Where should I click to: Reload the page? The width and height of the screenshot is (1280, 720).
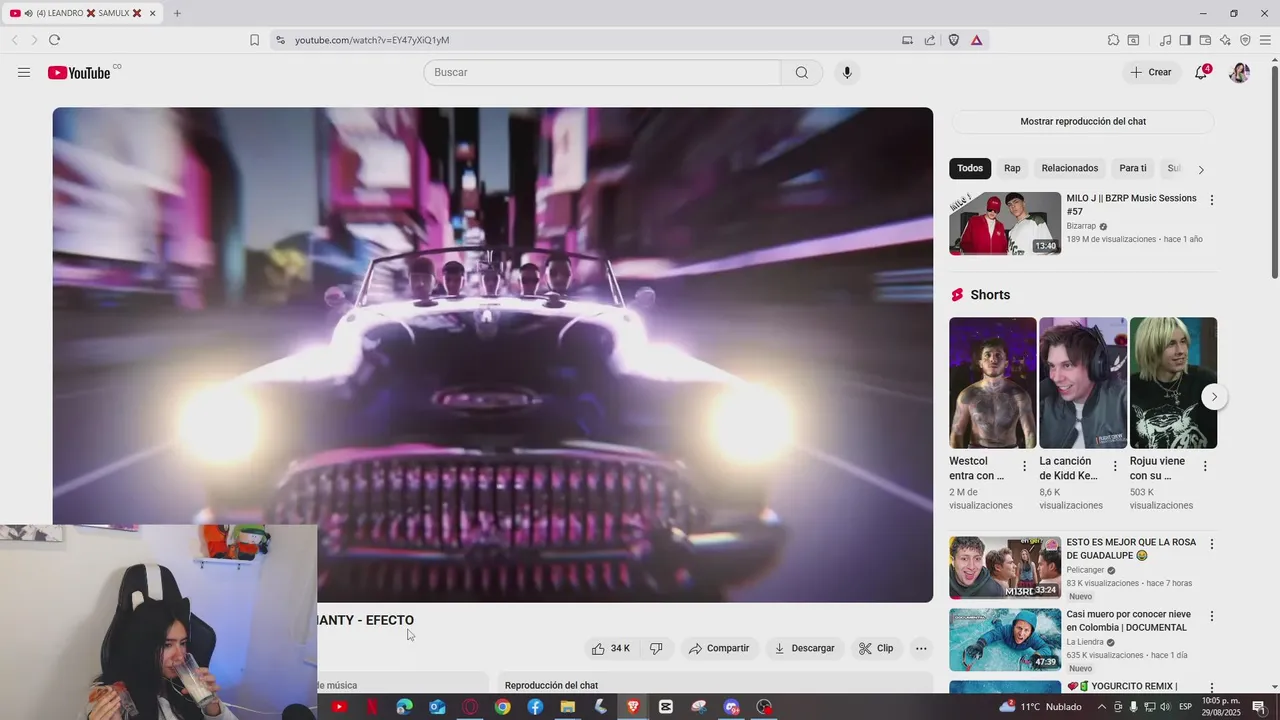(x=54, y=40)
